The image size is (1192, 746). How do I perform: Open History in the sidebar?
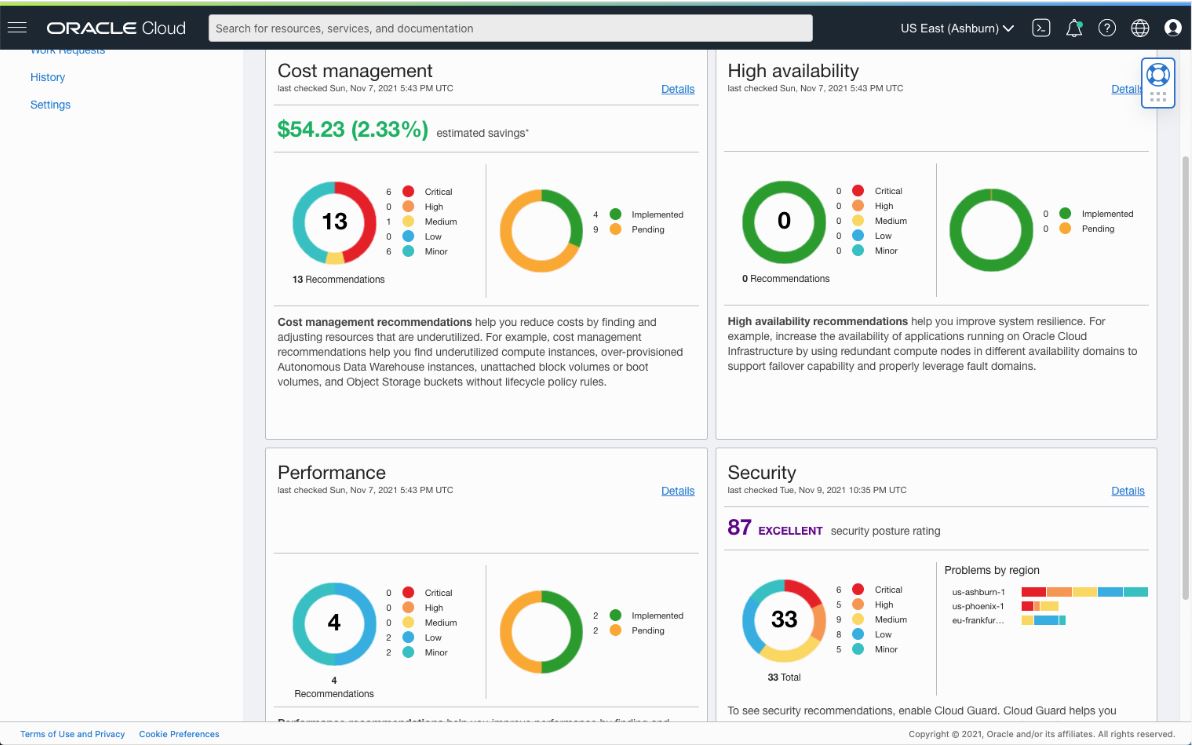47,77
